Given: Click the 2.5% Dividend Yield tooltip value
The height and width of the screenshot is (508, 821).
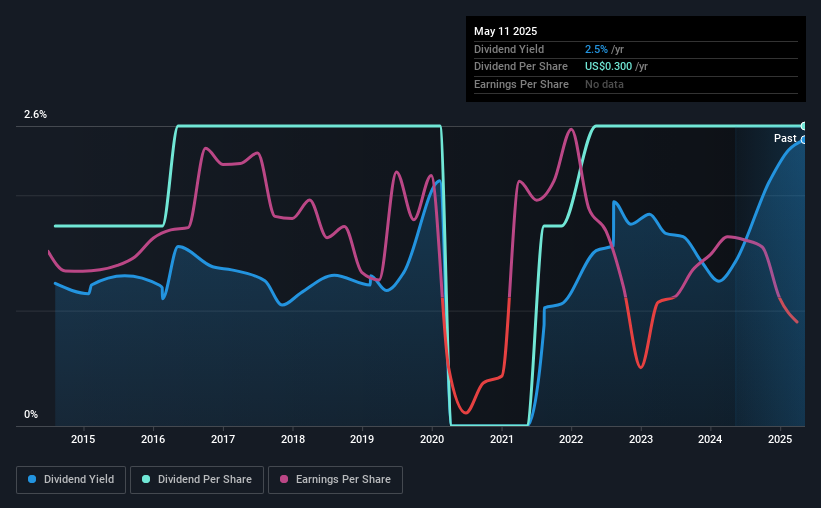Looking at the screenshot, I should [596, 49].
